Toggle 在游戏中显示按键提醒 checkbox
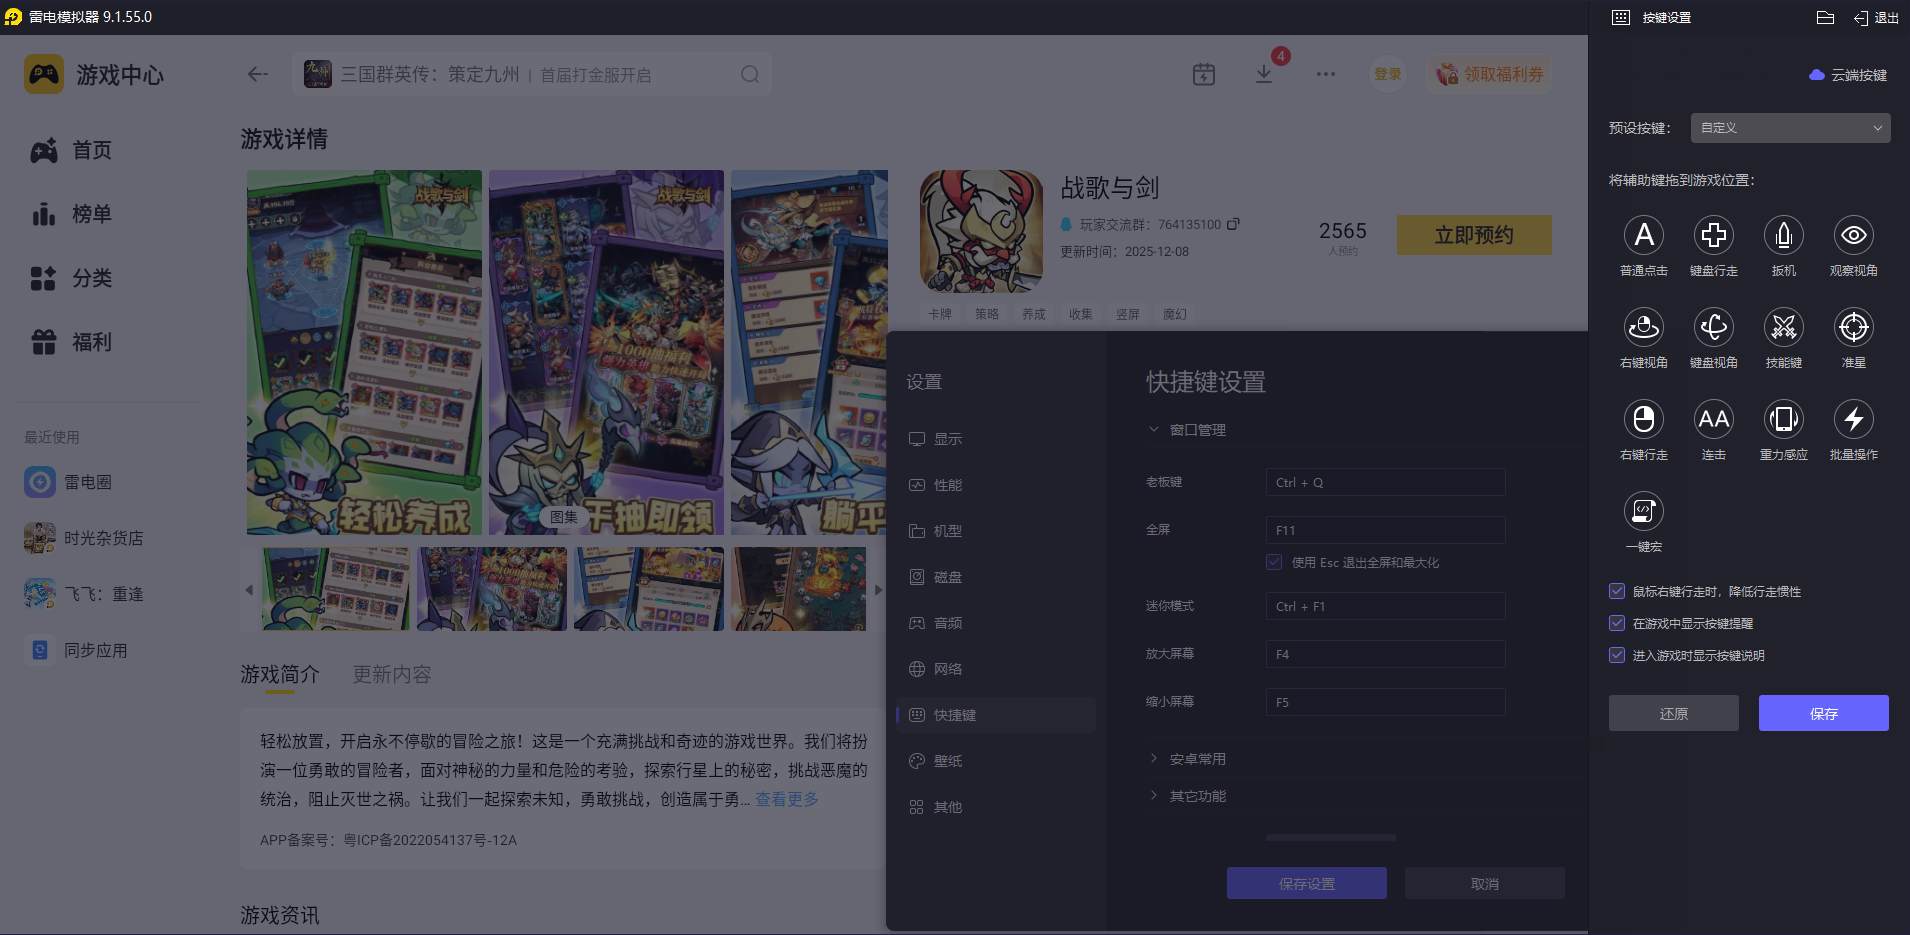 coord(1617,623)
